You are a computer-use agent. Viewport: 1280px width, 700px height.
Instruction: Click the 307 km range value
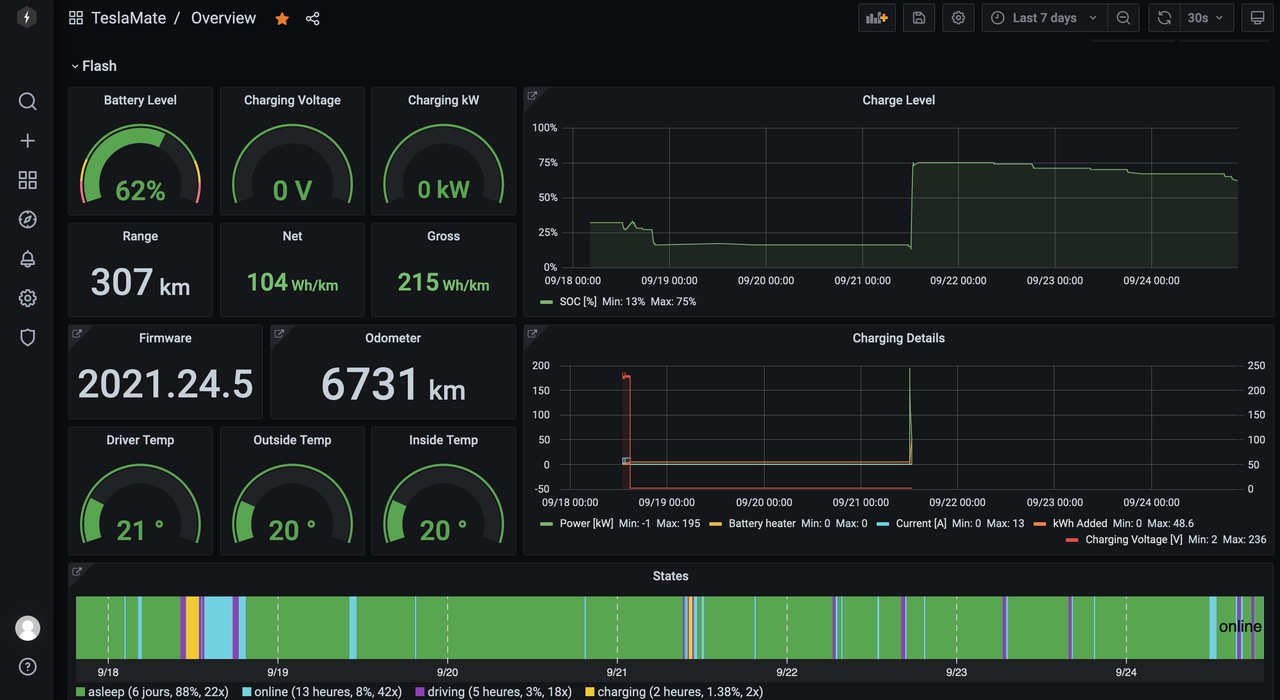[140, 282]
